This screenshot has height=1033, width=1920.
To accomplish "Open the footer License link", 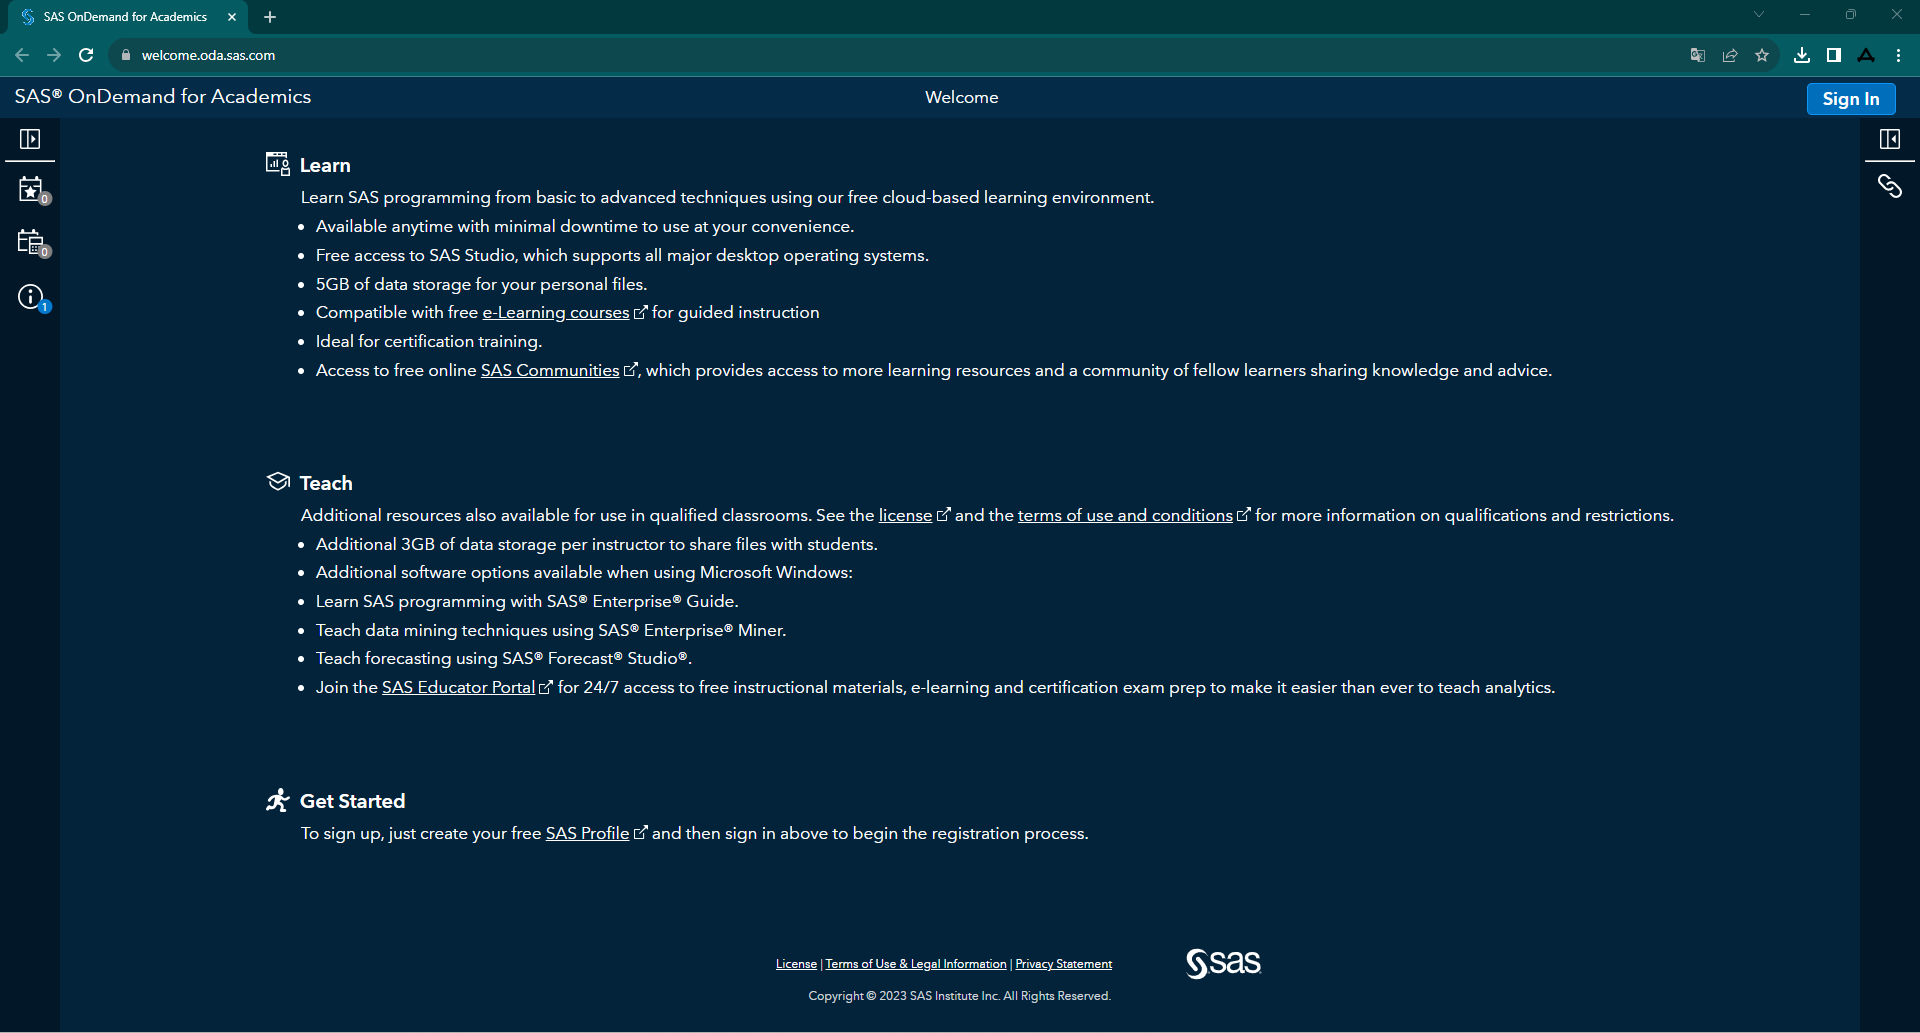I will tap(796, 964).
